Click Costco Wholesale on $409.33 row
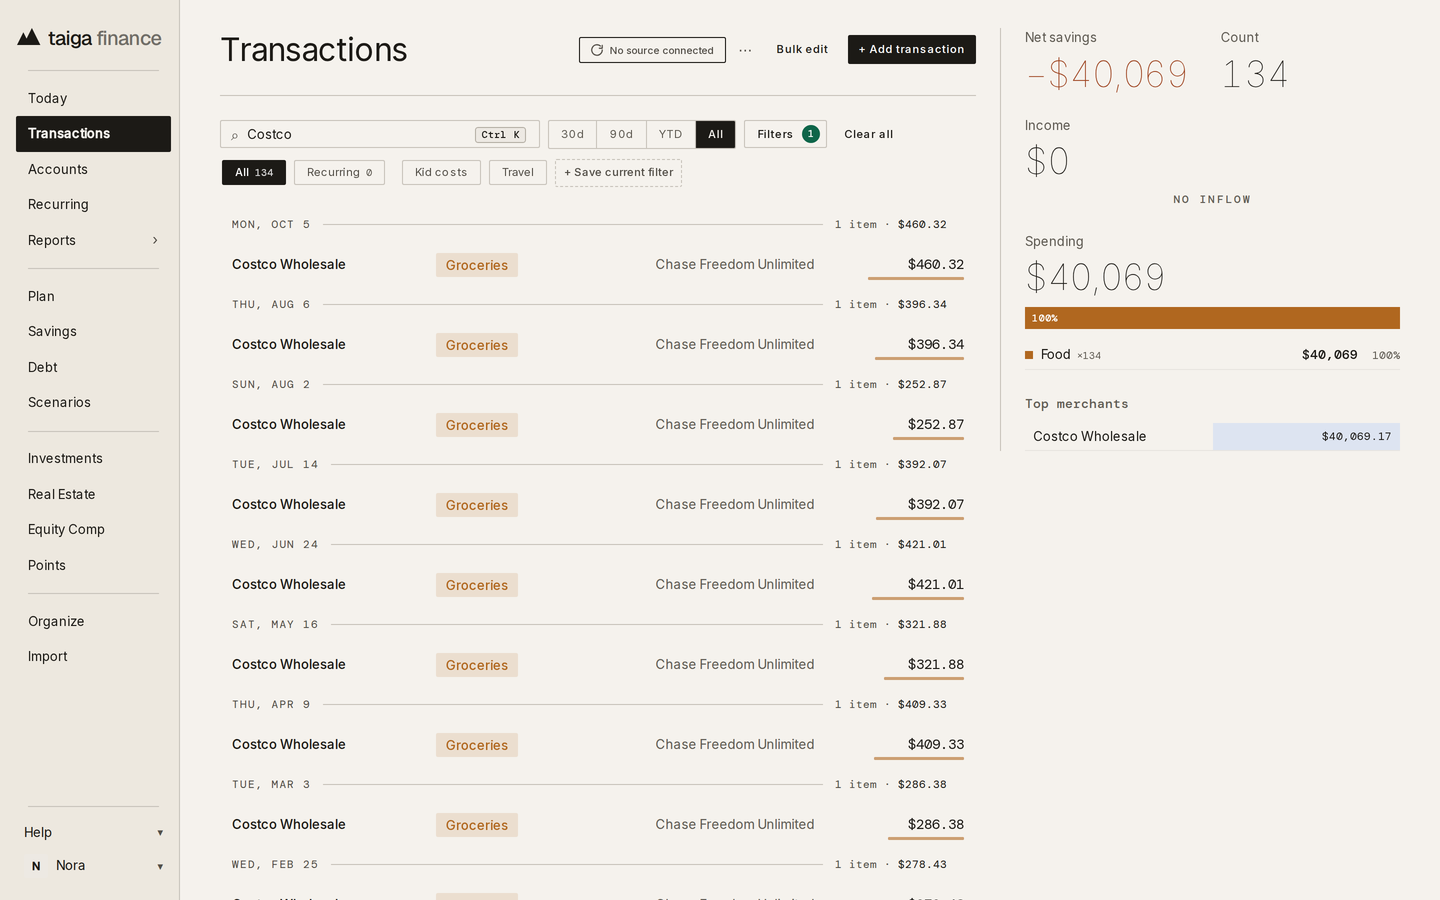This screenshot has width=1440, height=900. pos(289,744)
